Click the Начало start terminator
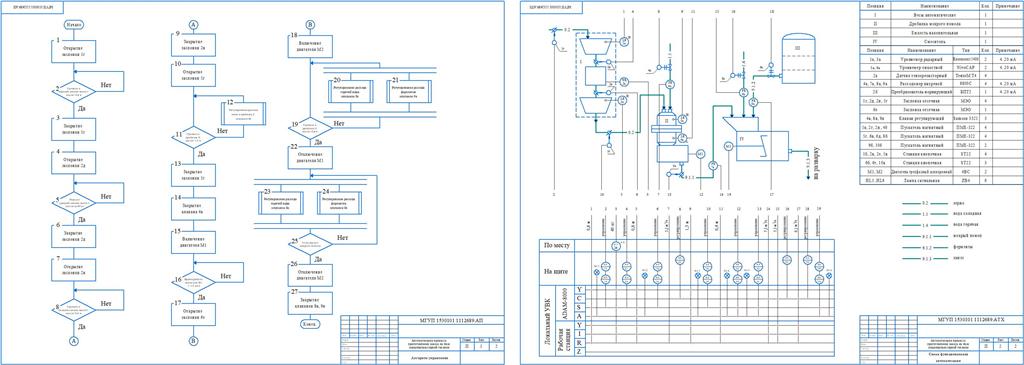 [x=72, y=24]
